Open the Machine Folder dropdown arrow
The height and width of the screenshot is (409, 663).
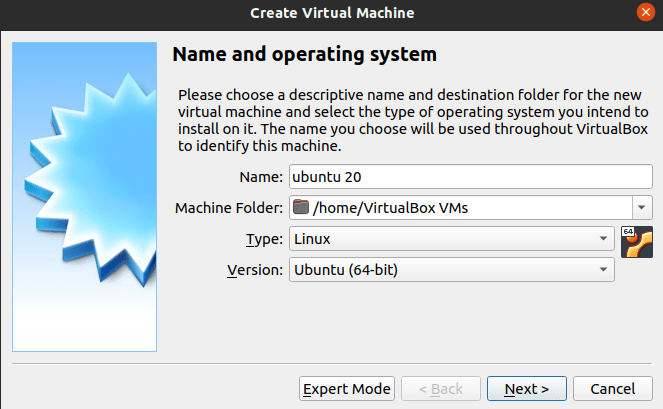[x=642, y=208]
